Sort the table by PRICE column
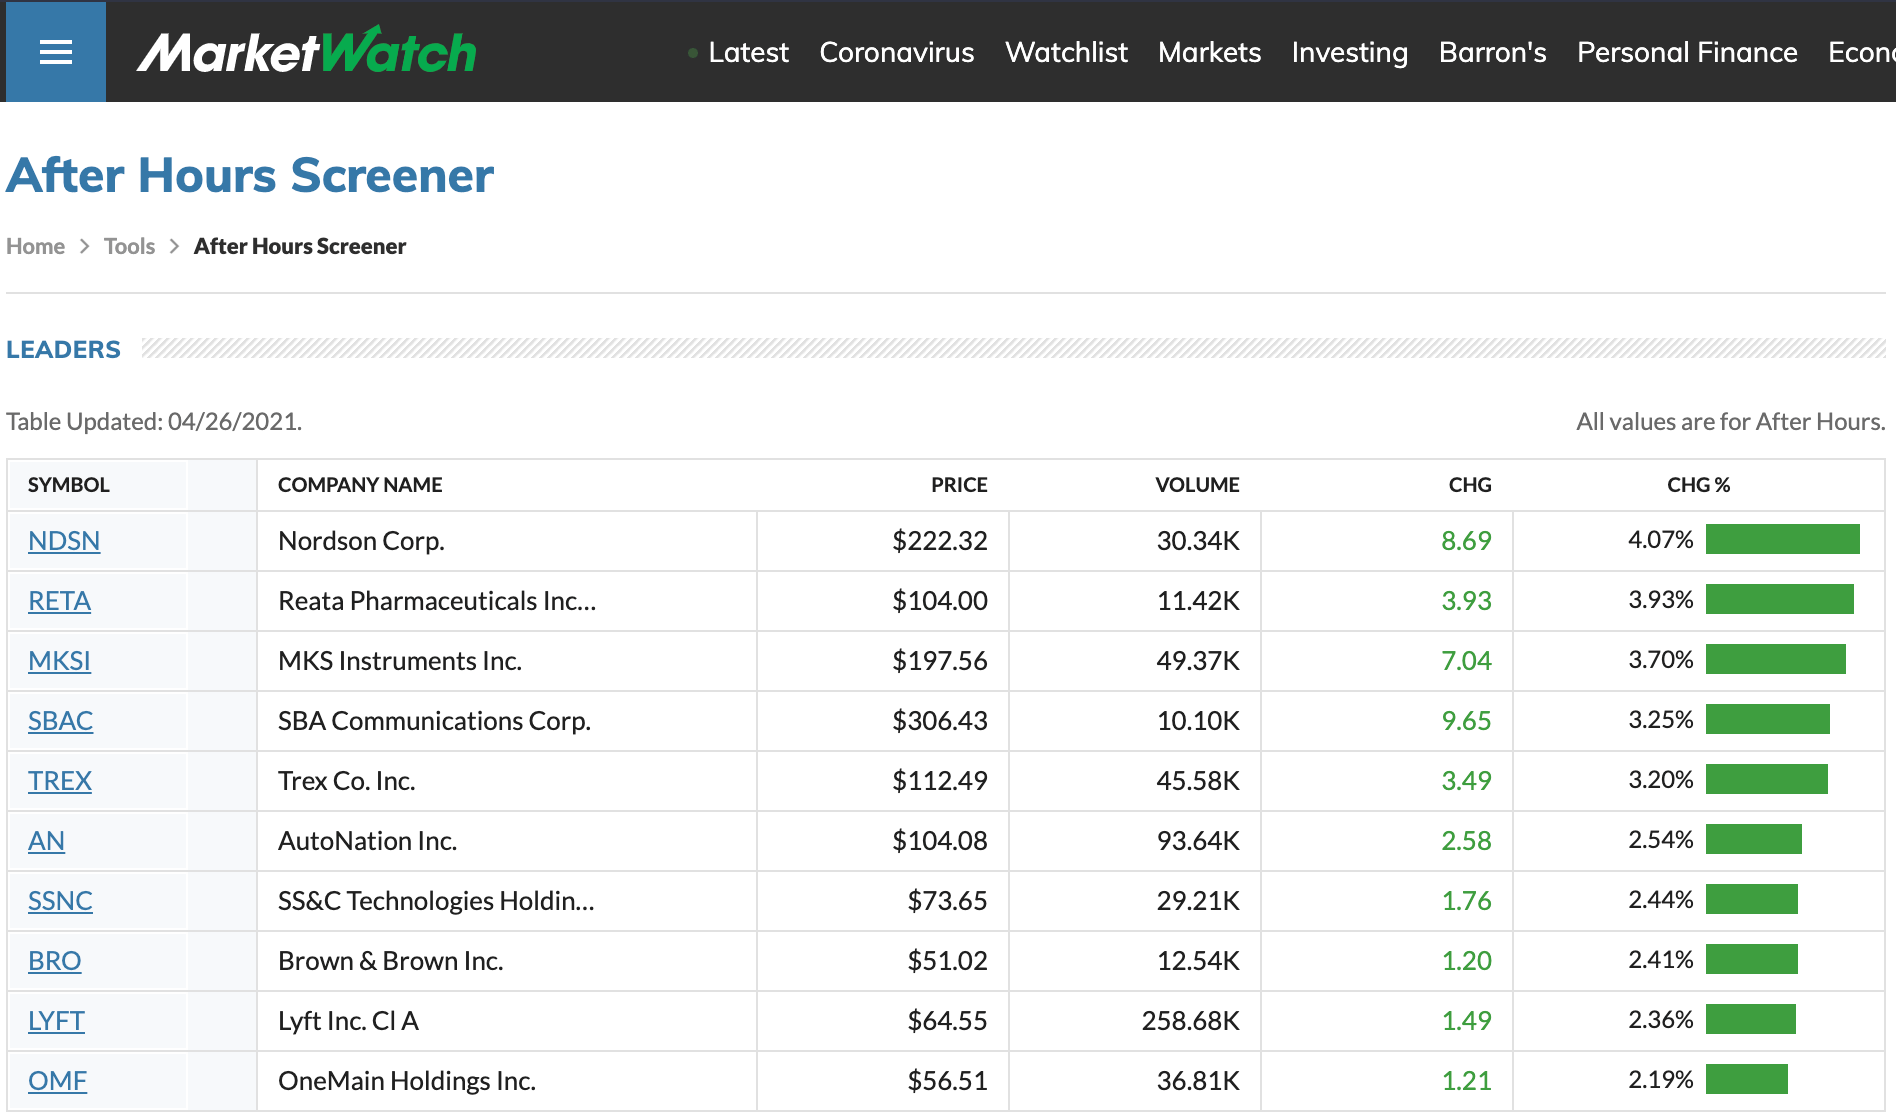 point(958,485)
